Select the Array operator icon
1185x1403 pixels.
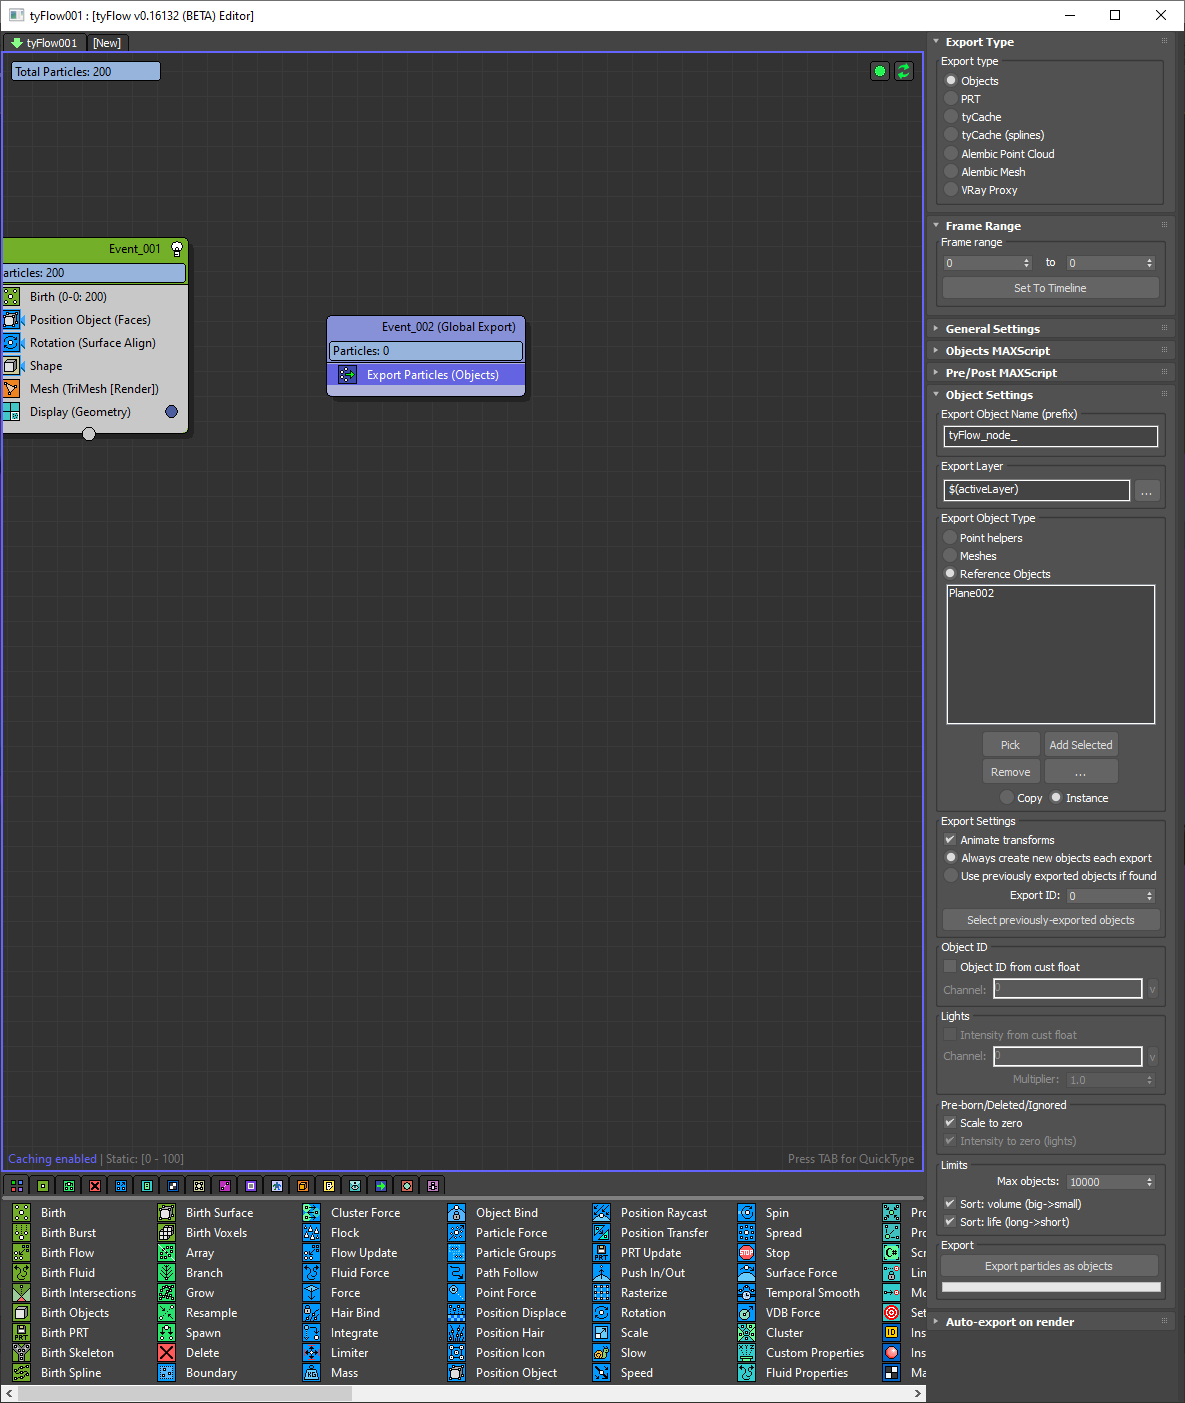tap(166, 1253)
